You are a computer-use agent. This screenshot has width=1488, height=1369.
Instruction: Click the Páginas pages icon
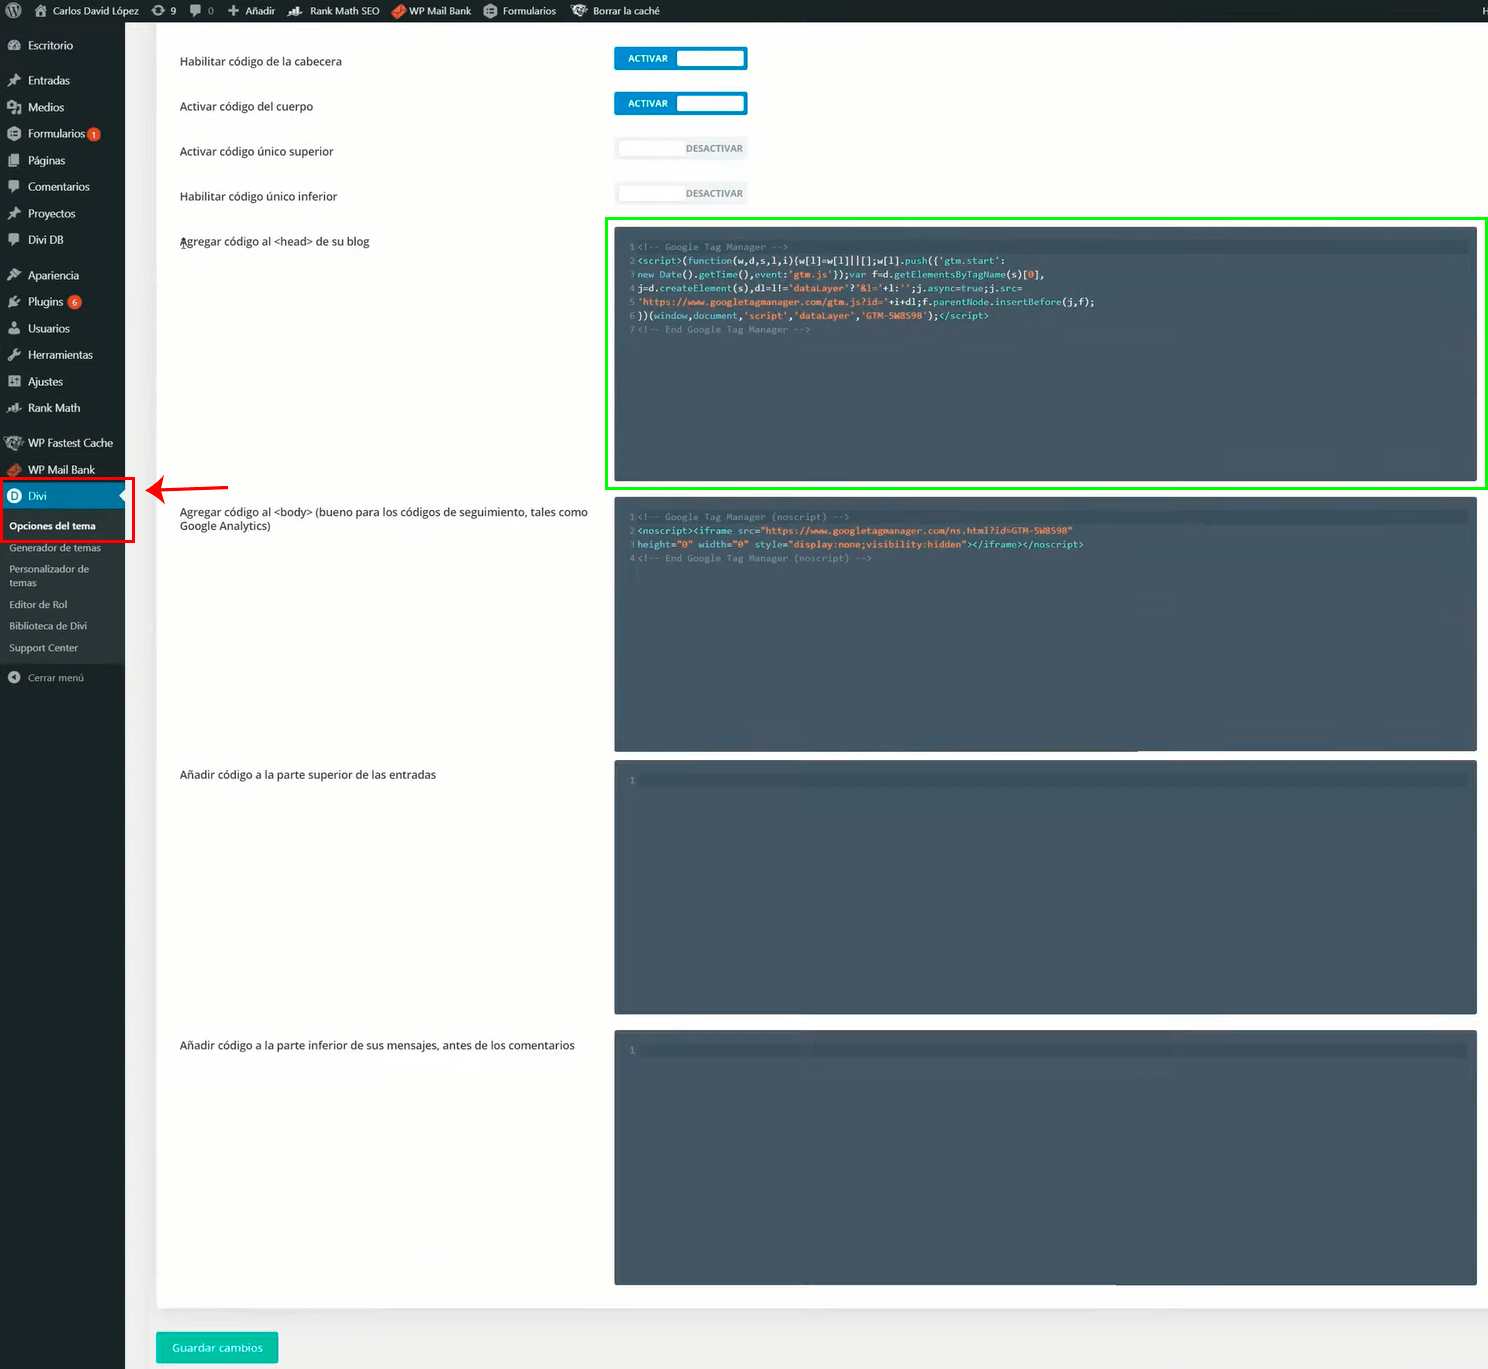click(x=14, y=160)
